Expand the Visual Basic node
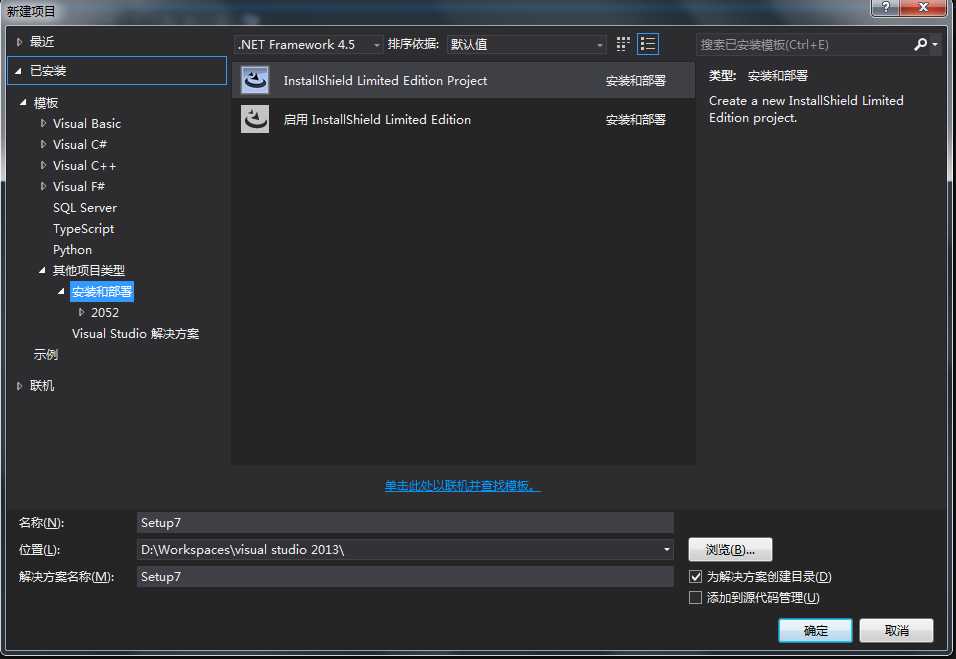956x659 pixels. (43, 123)
